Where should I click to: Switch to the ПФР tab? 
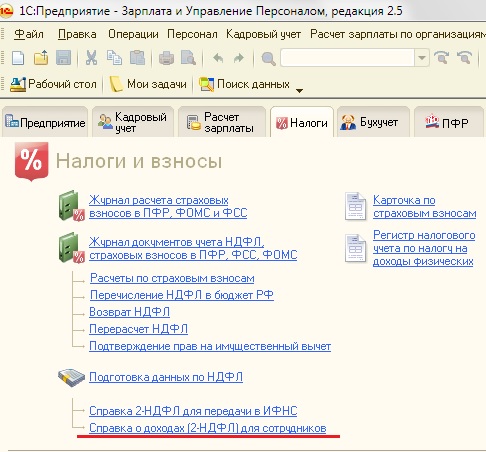coord(448,122)
